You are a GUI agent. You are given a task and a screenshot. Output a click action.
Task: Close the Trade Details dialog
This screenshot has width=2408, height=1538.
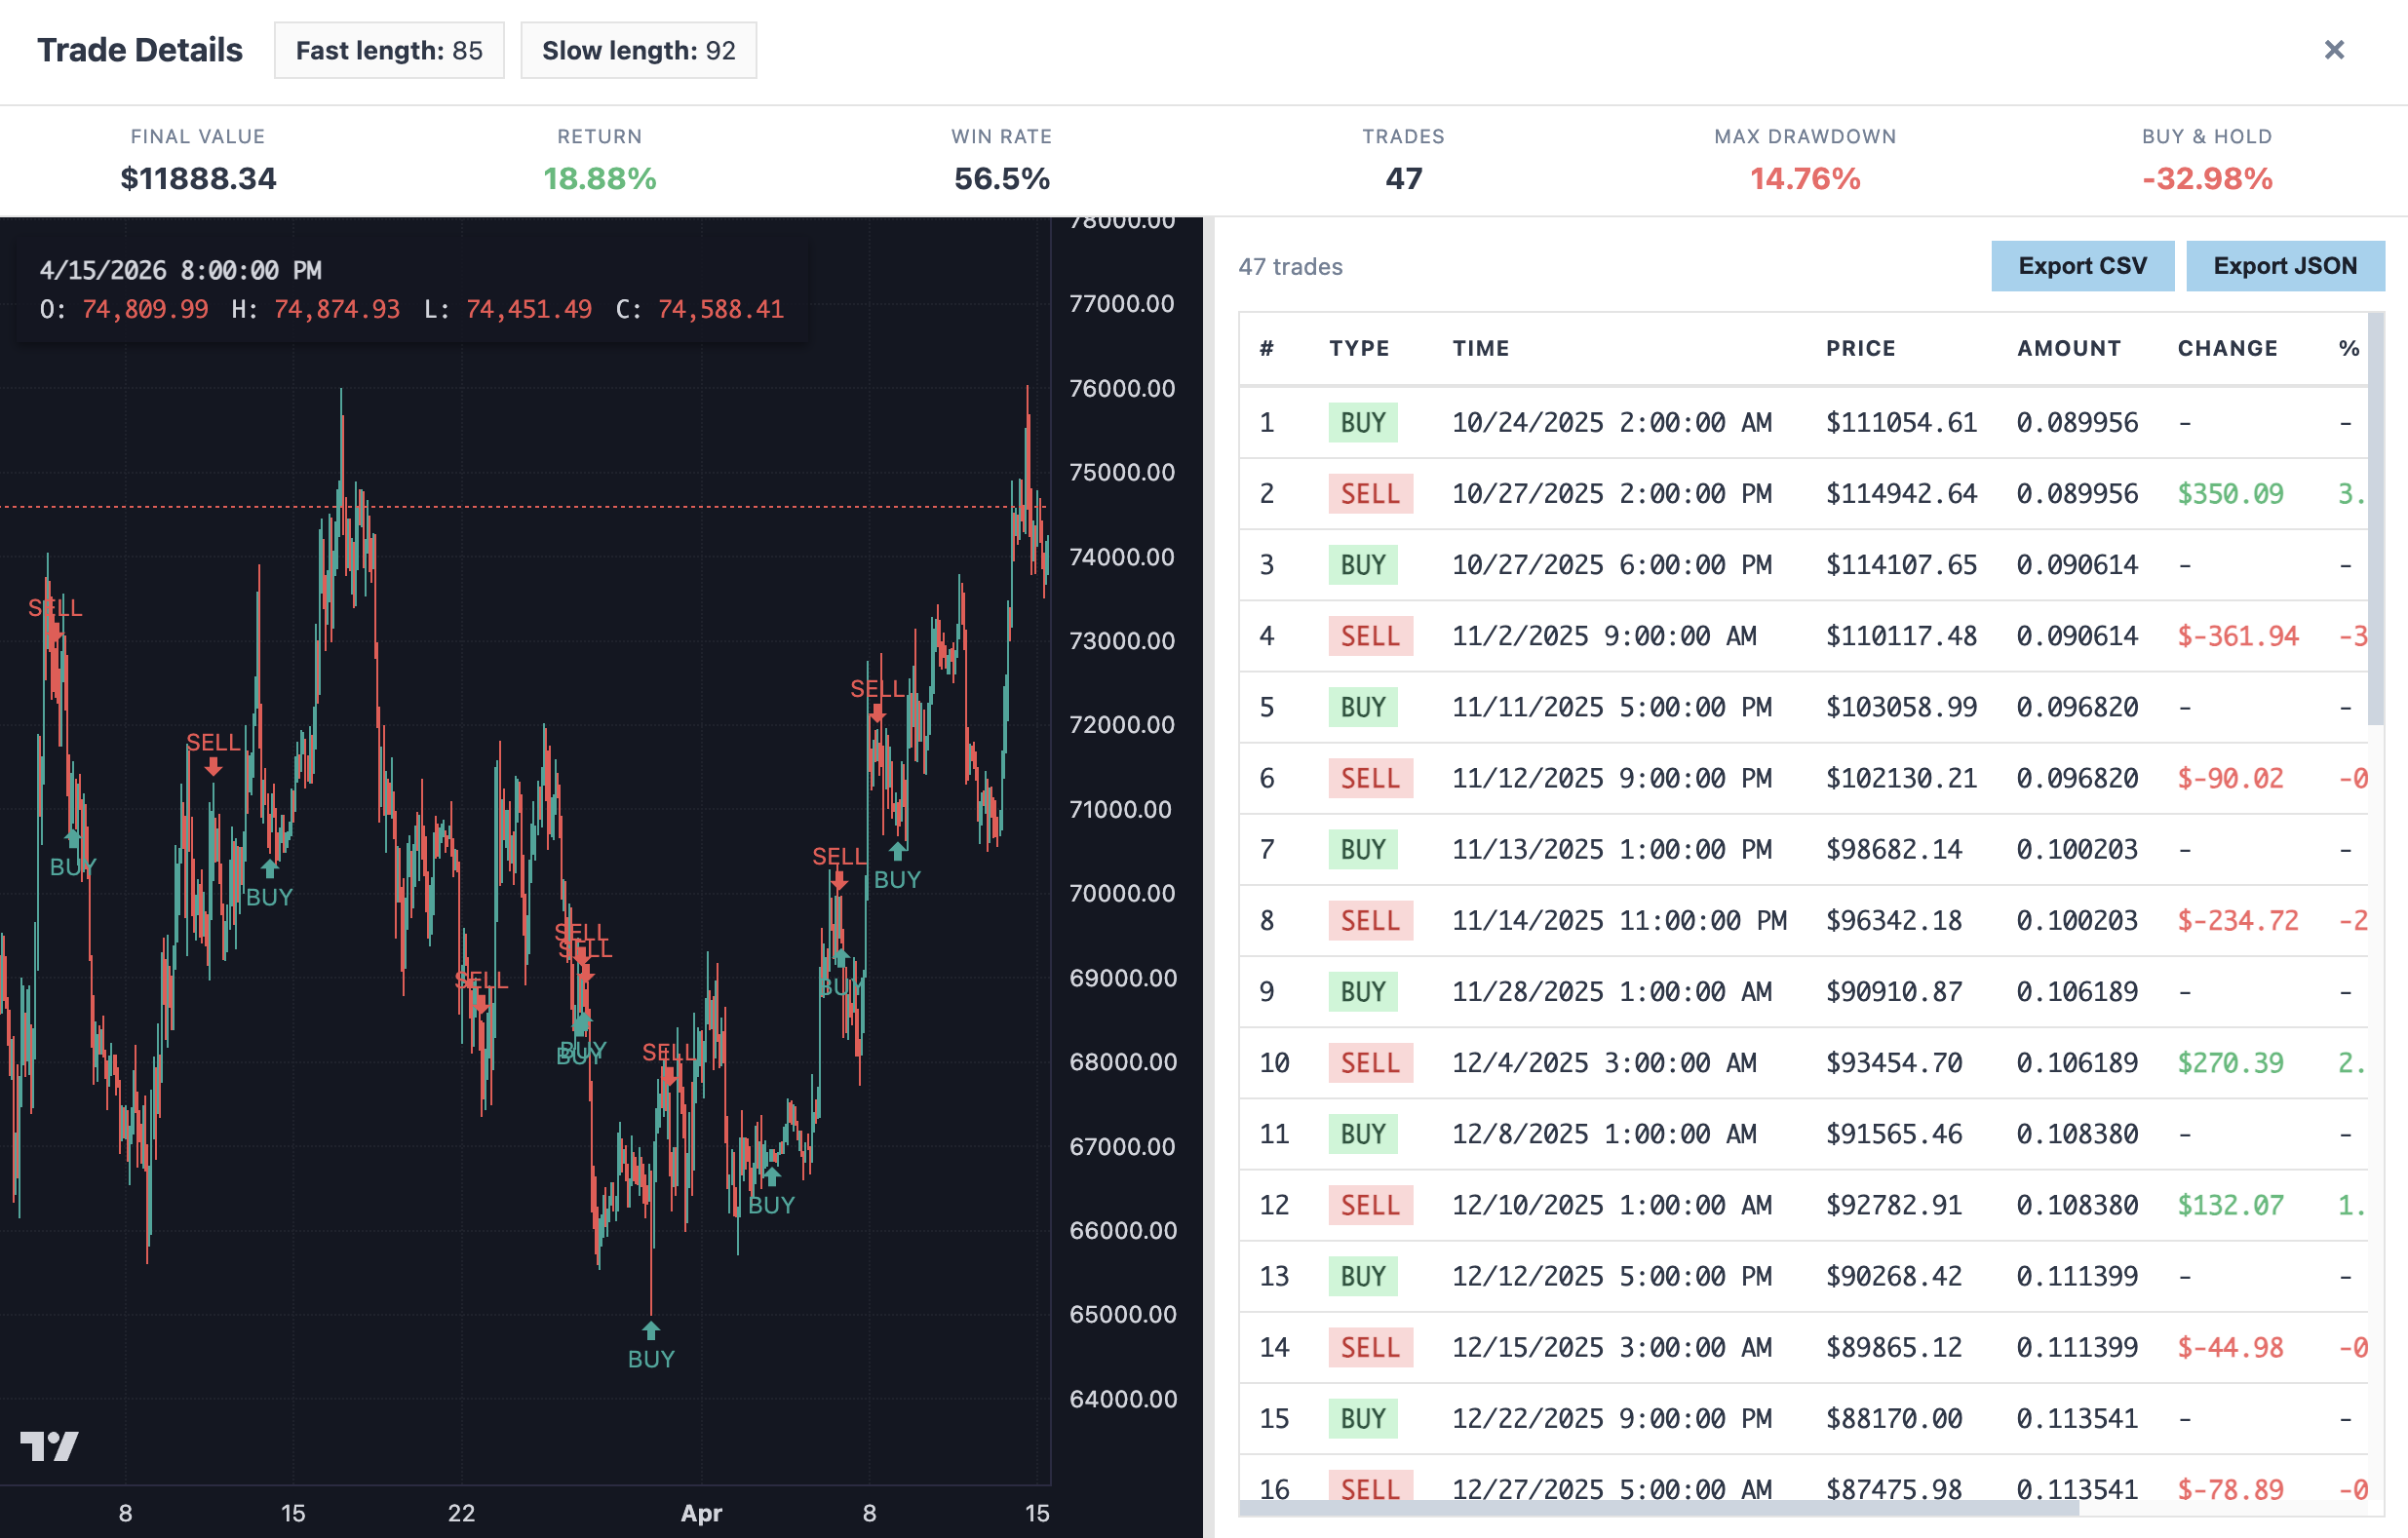point(2334,49)
